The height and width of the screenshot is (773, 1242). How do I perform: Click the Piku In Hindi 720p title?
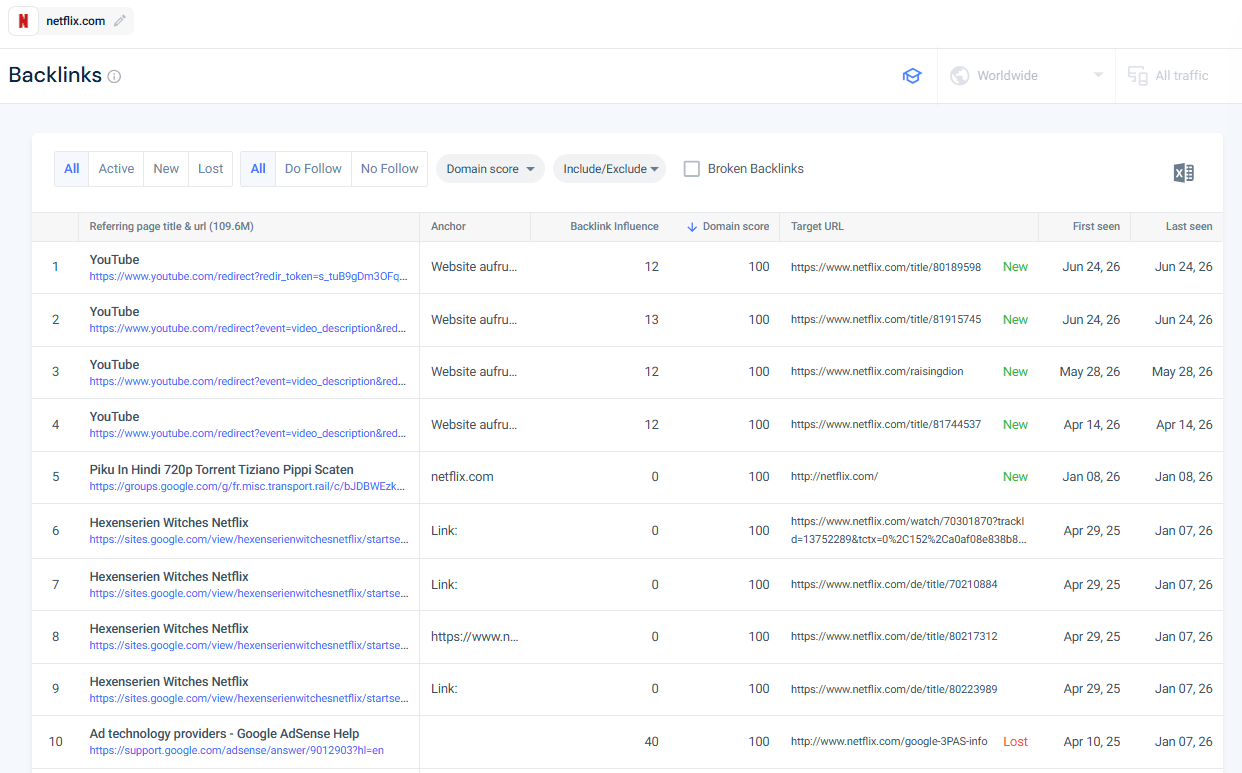coord(221,470)
